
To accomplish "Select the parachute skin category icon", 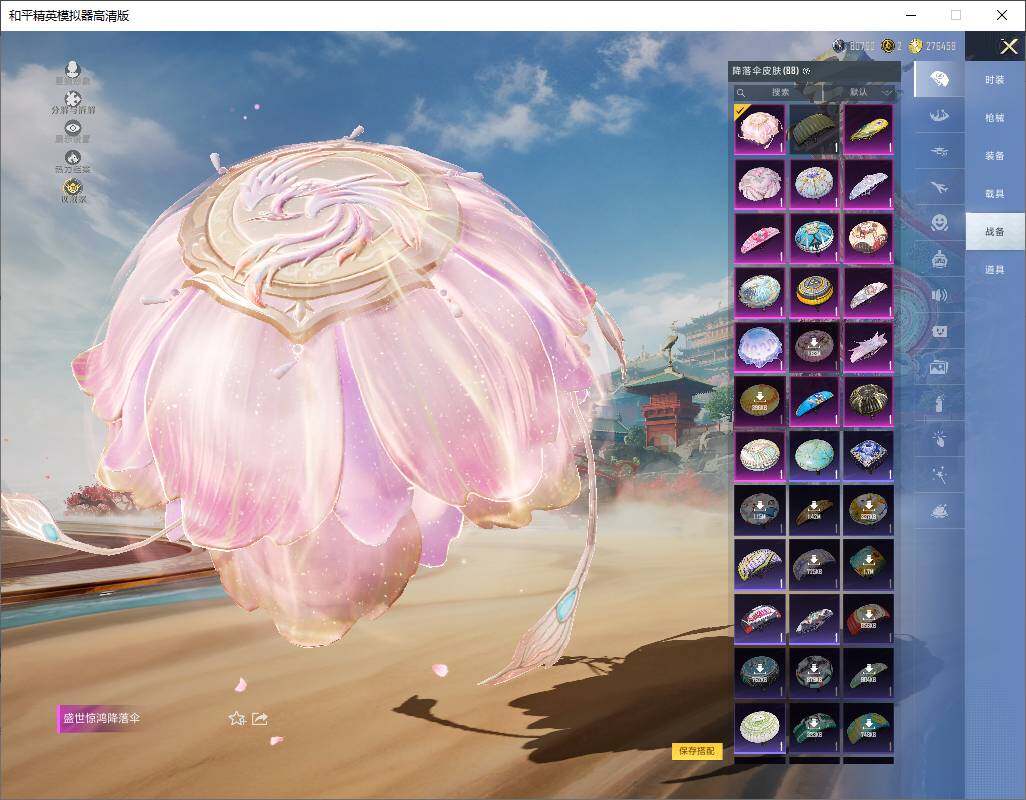I will click(x=938, y=79).
